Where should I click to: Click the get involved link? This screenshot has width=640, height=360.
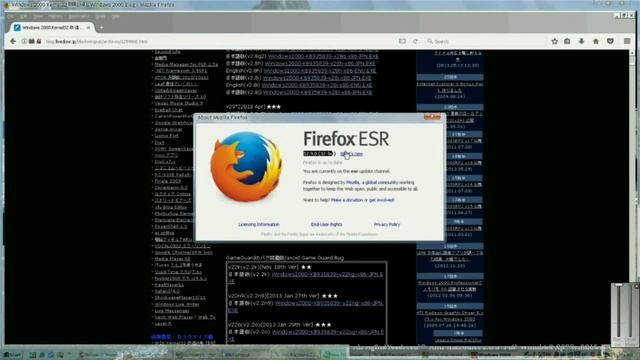tap(382, 200)
